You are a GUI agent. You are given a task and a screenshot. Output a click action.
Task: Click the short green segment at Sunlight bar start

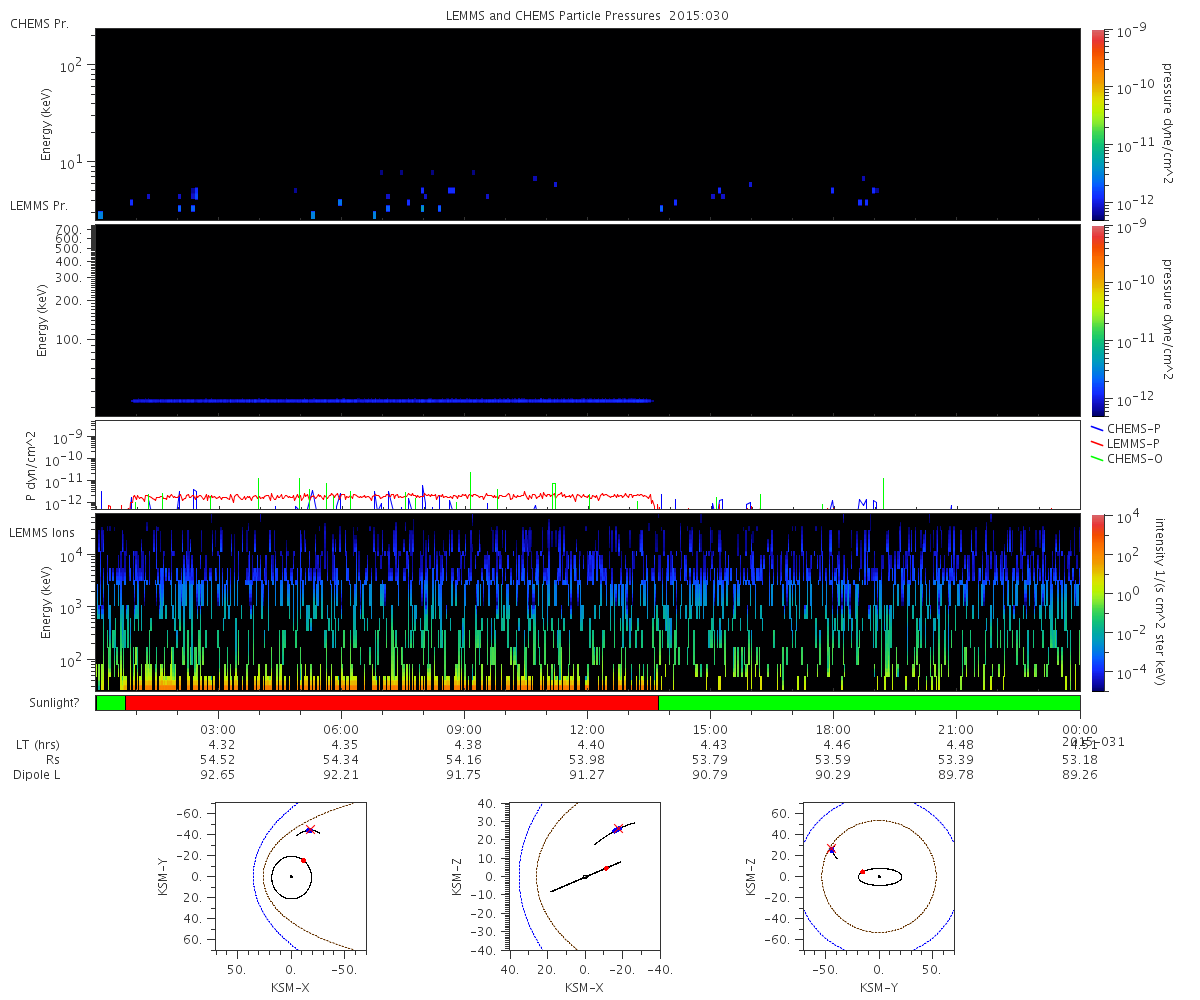click(111, 703)
